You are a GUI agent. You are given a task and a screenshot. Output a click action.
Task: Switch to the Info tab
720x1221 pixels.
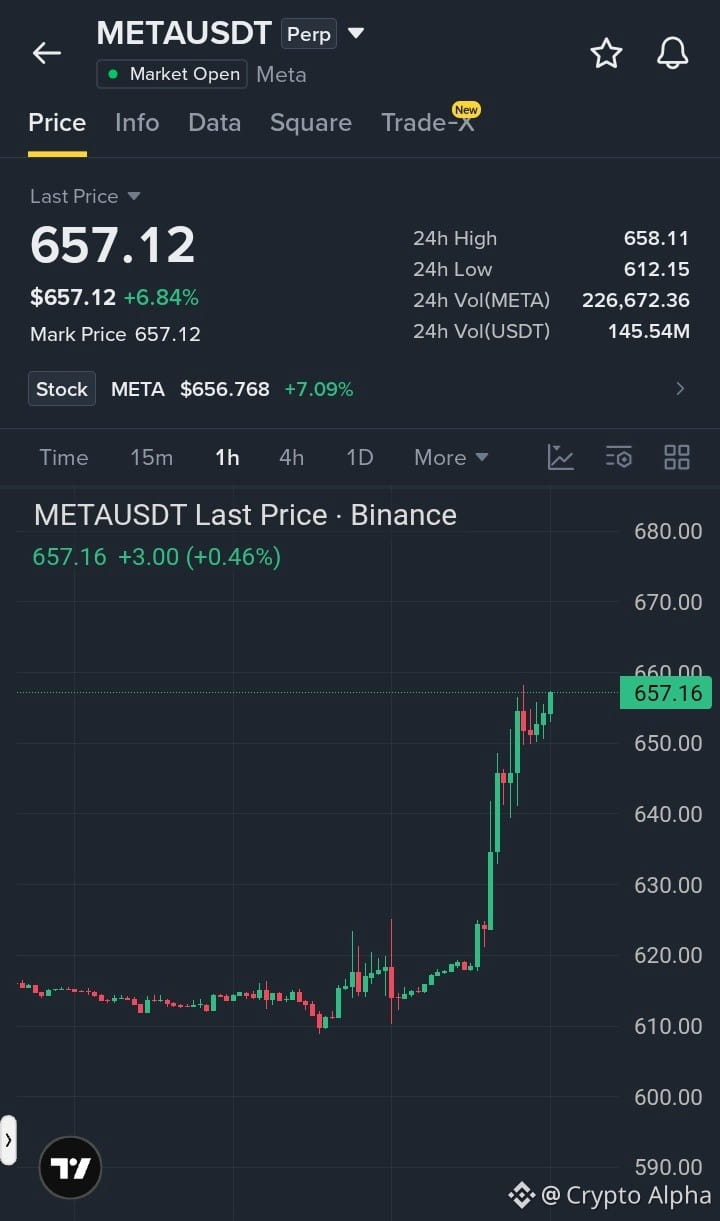click(x=137, y=122)
